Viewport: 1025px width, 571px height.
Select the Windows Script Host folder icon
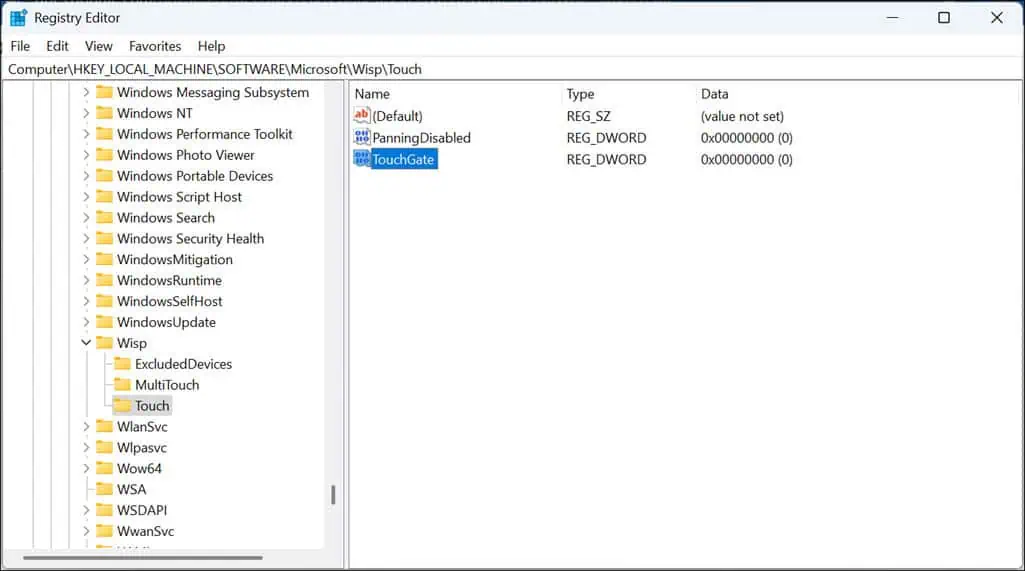tap(104, 197)
